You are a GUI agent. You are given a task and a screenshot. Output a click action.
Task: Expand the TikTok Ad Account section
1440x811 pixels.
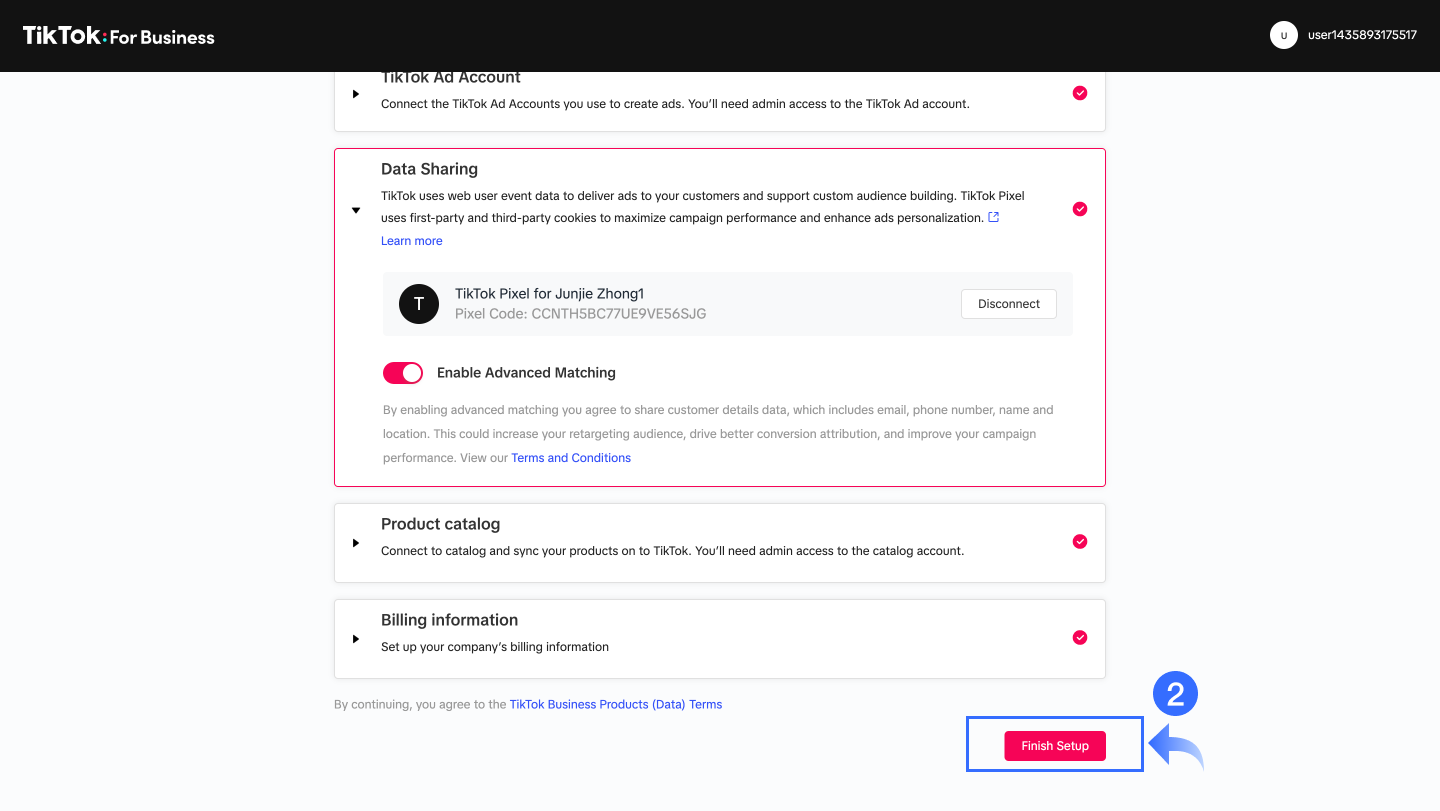[356, 94]
